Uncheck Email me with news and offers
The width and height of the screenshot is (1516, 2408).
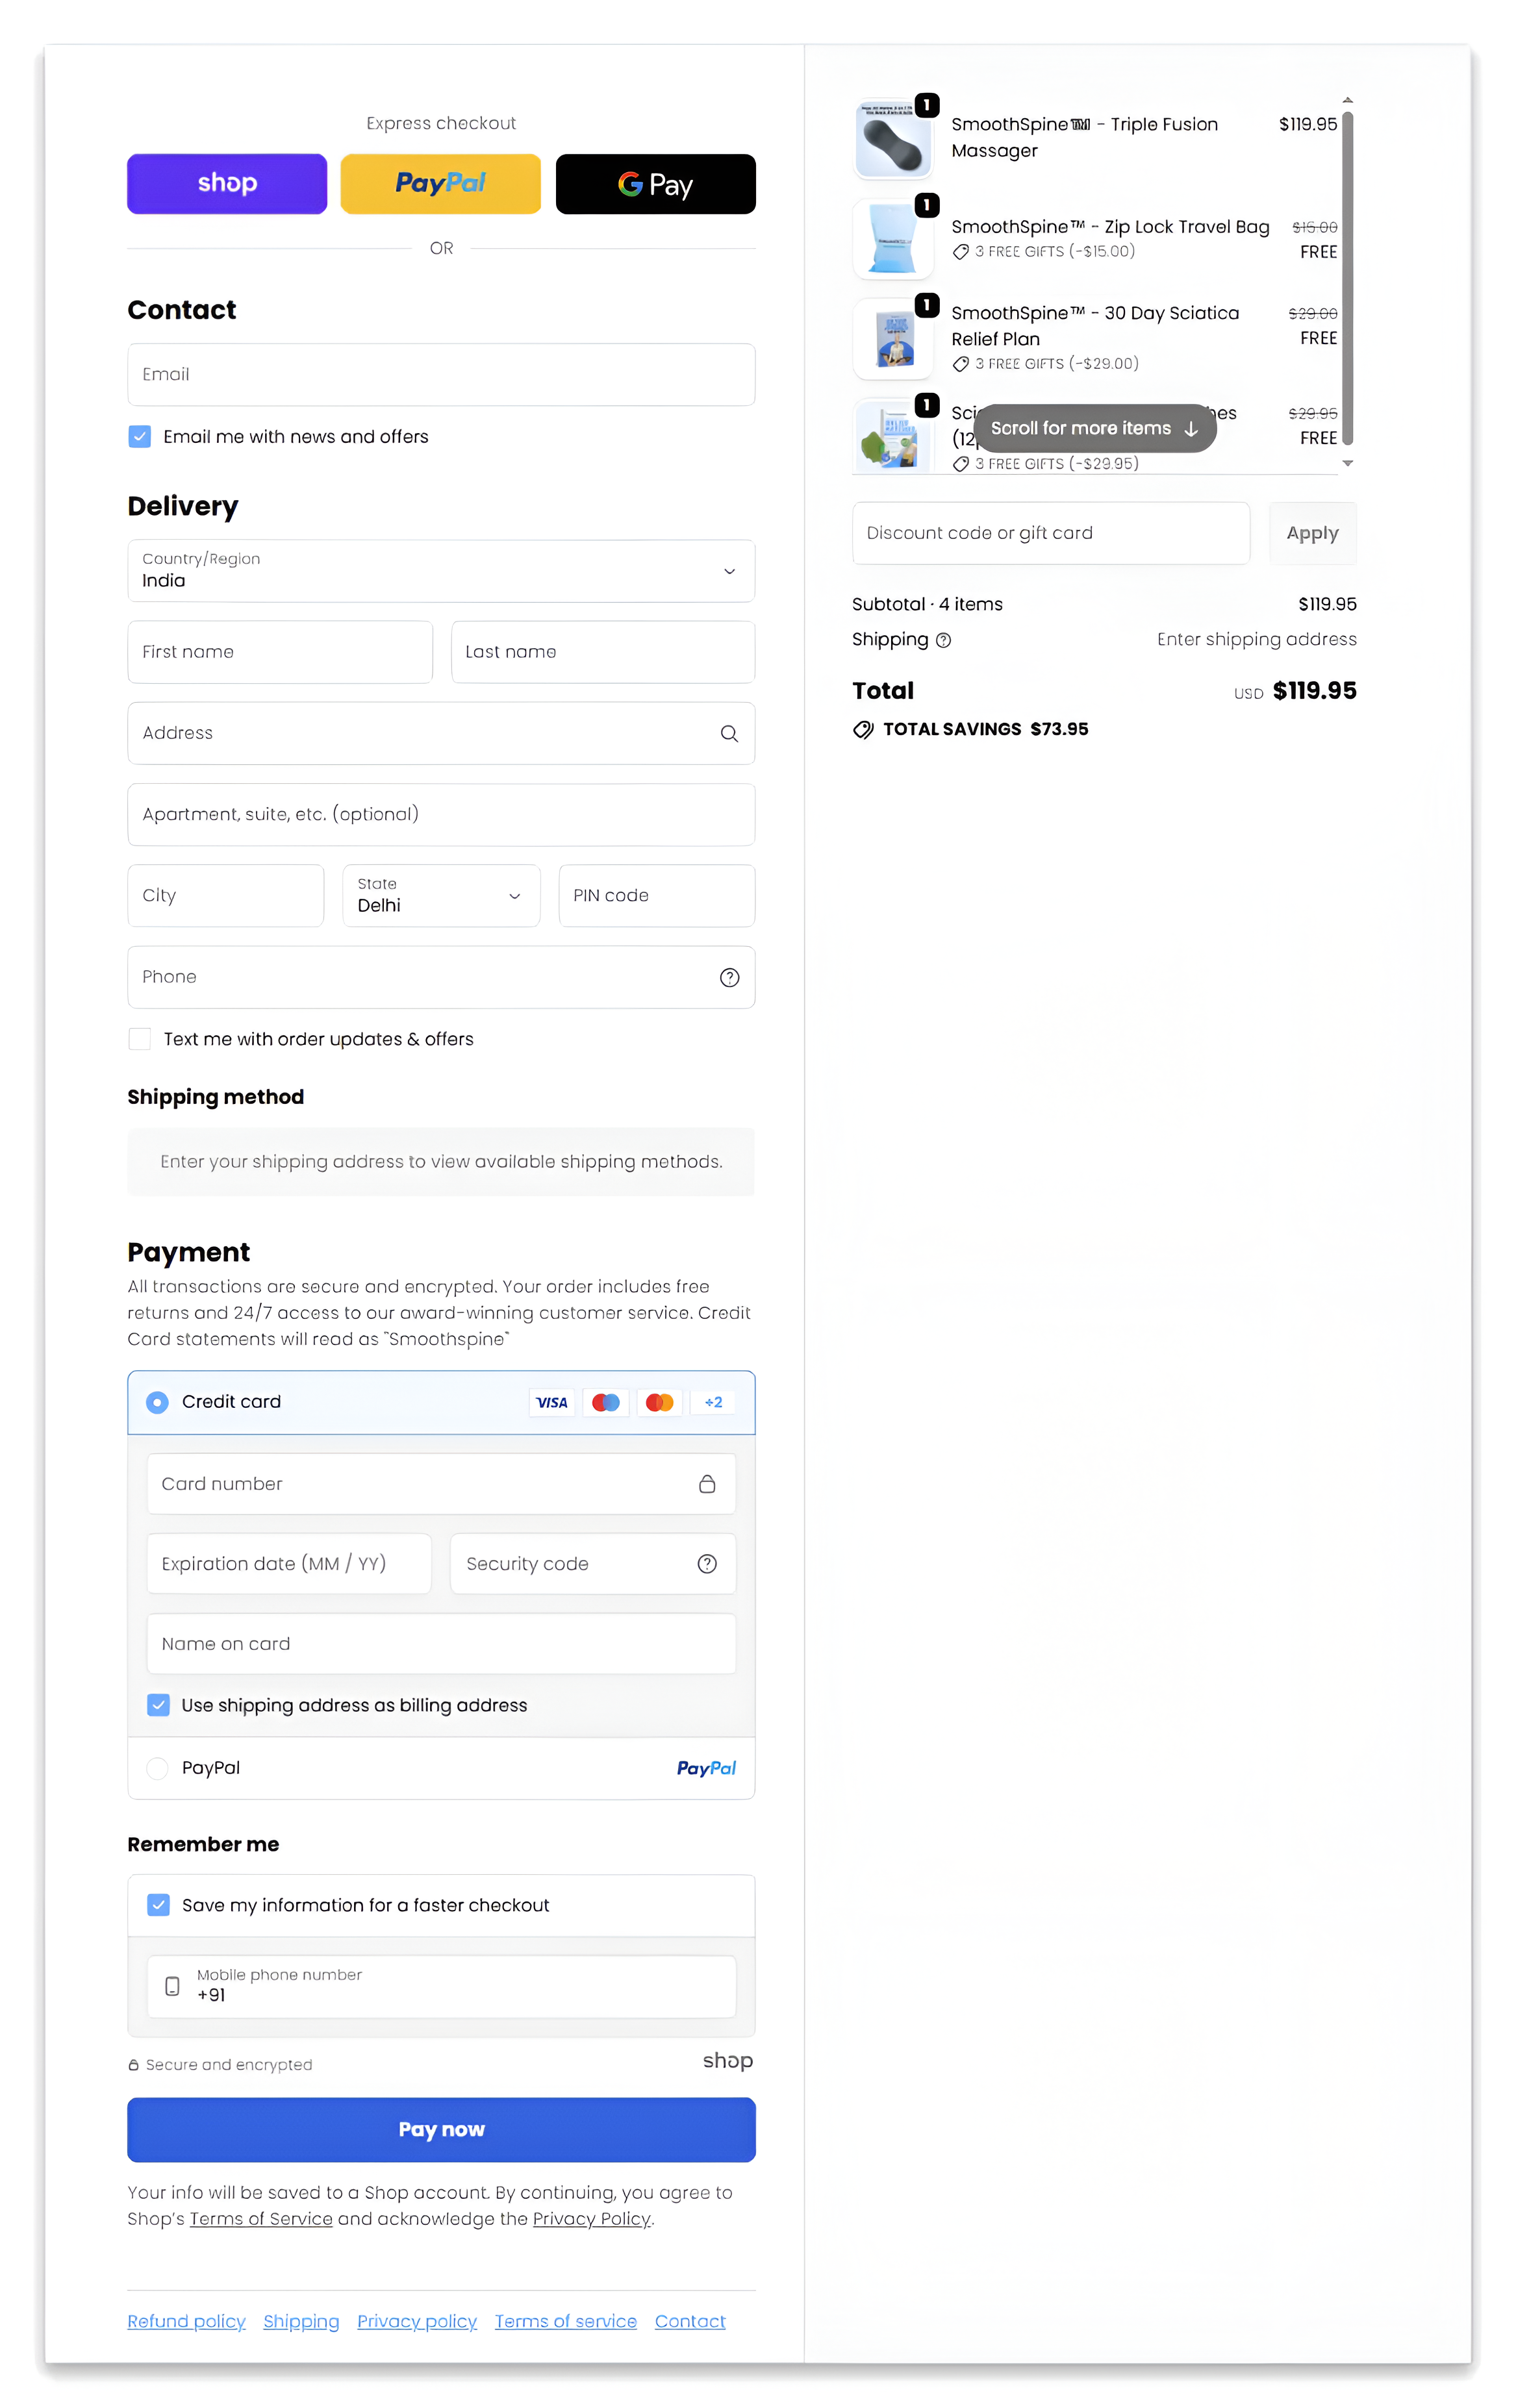140,437
